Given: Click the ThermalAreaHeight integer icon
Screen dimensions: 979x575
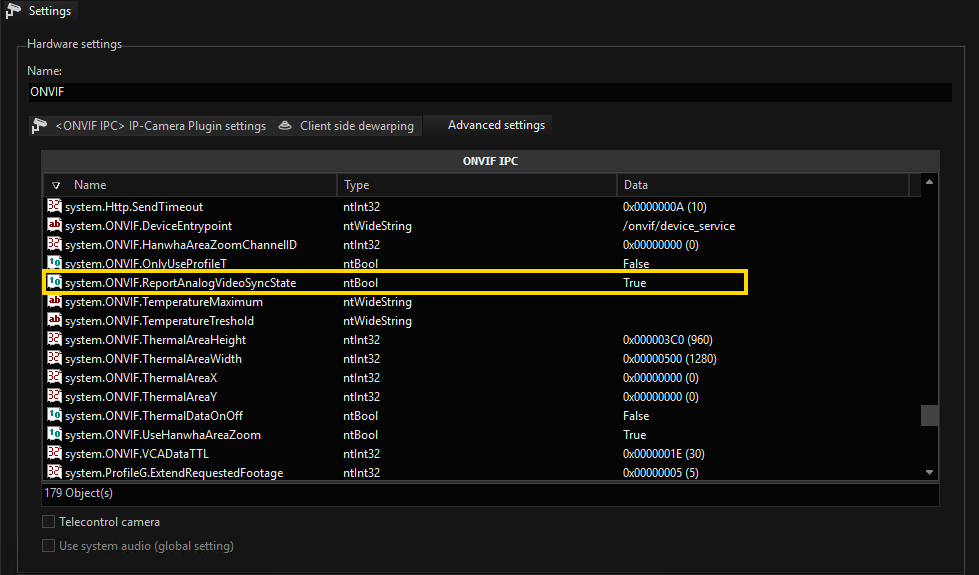Looking at the screenshot, I should (55, 340).
